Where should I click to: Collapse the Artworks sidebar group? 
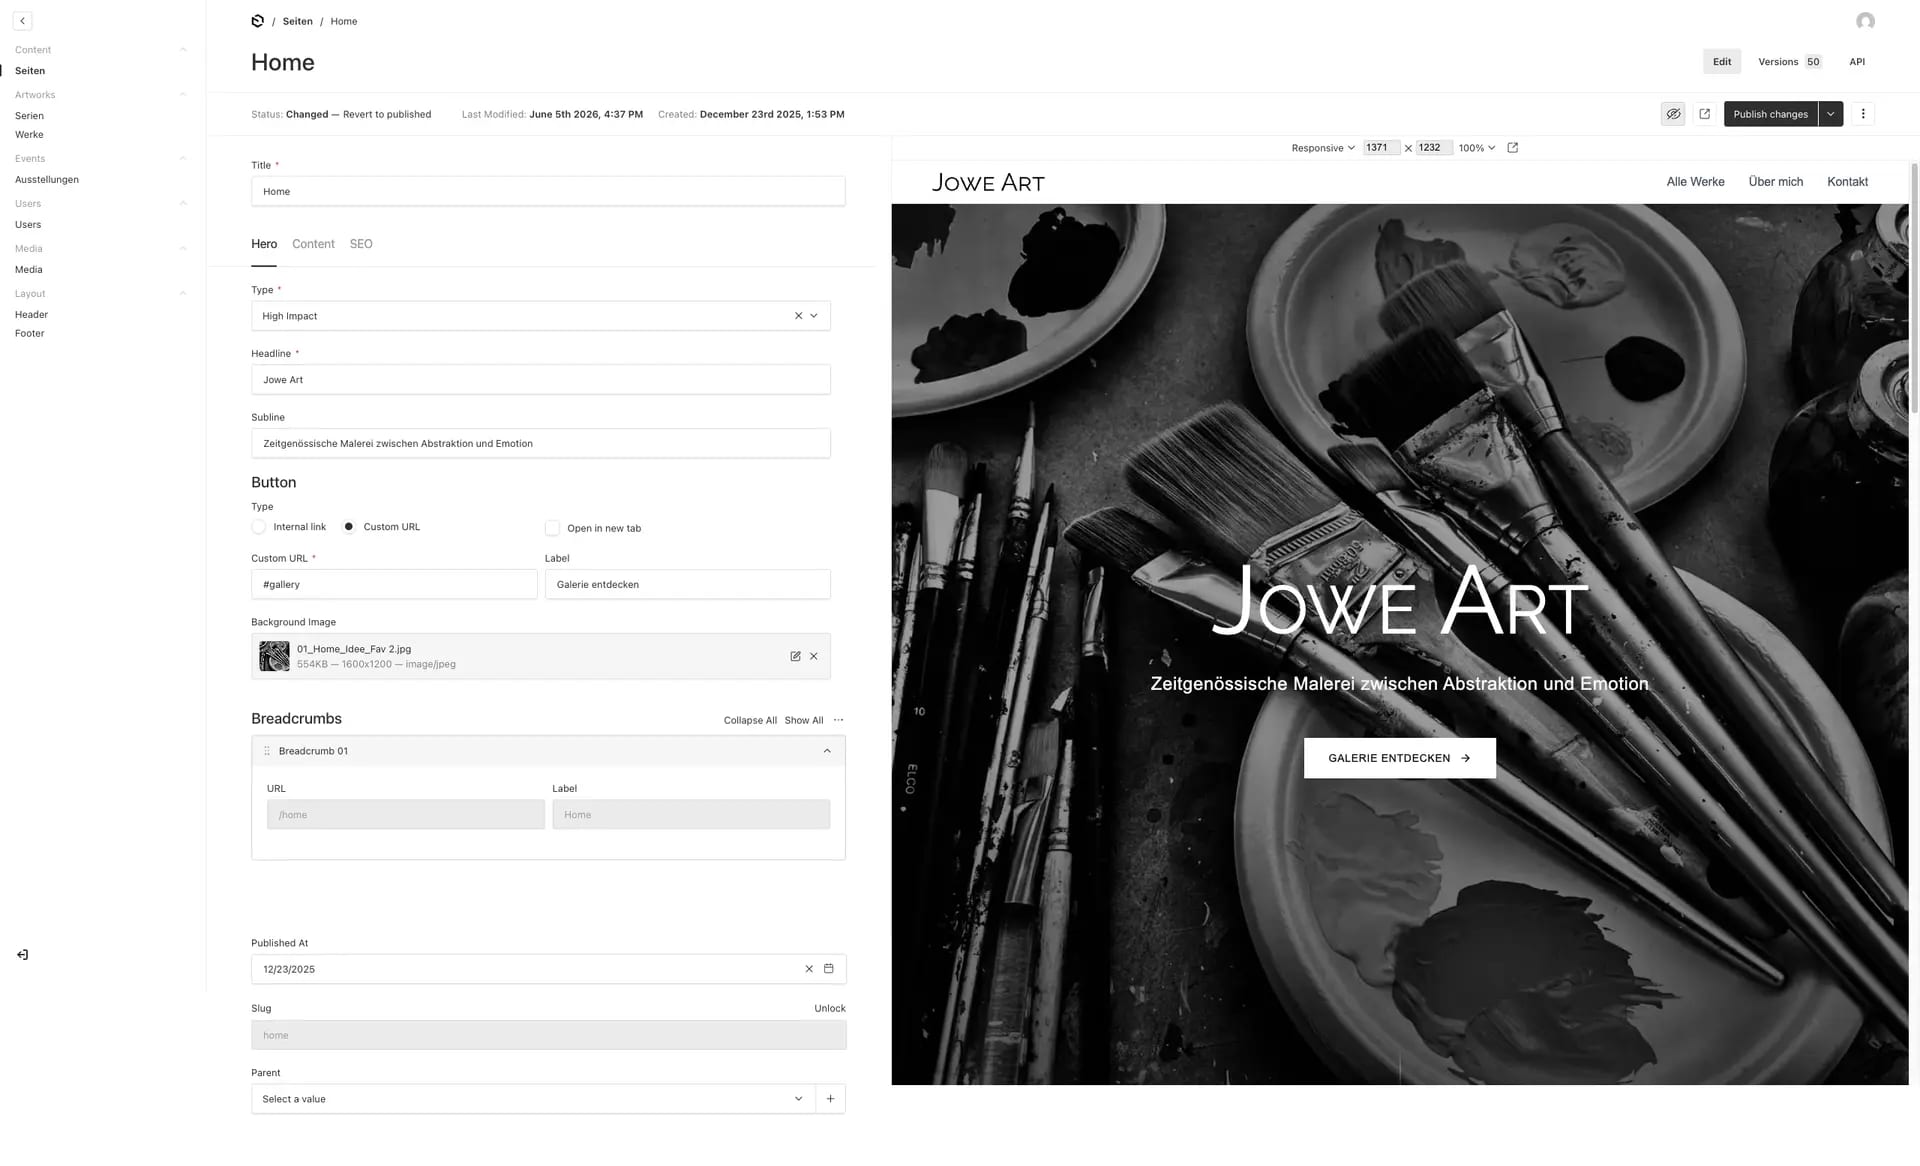pyautogui.click(x=183, y=95)
